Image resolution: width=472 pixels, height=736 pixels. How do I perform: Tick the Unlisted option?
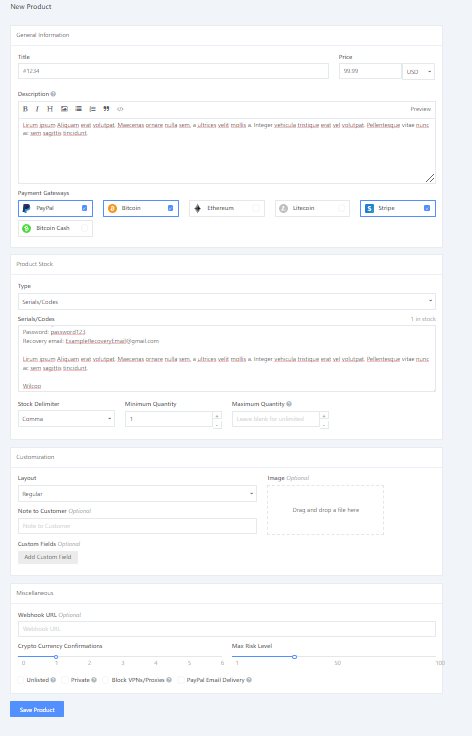coord(21,680)
